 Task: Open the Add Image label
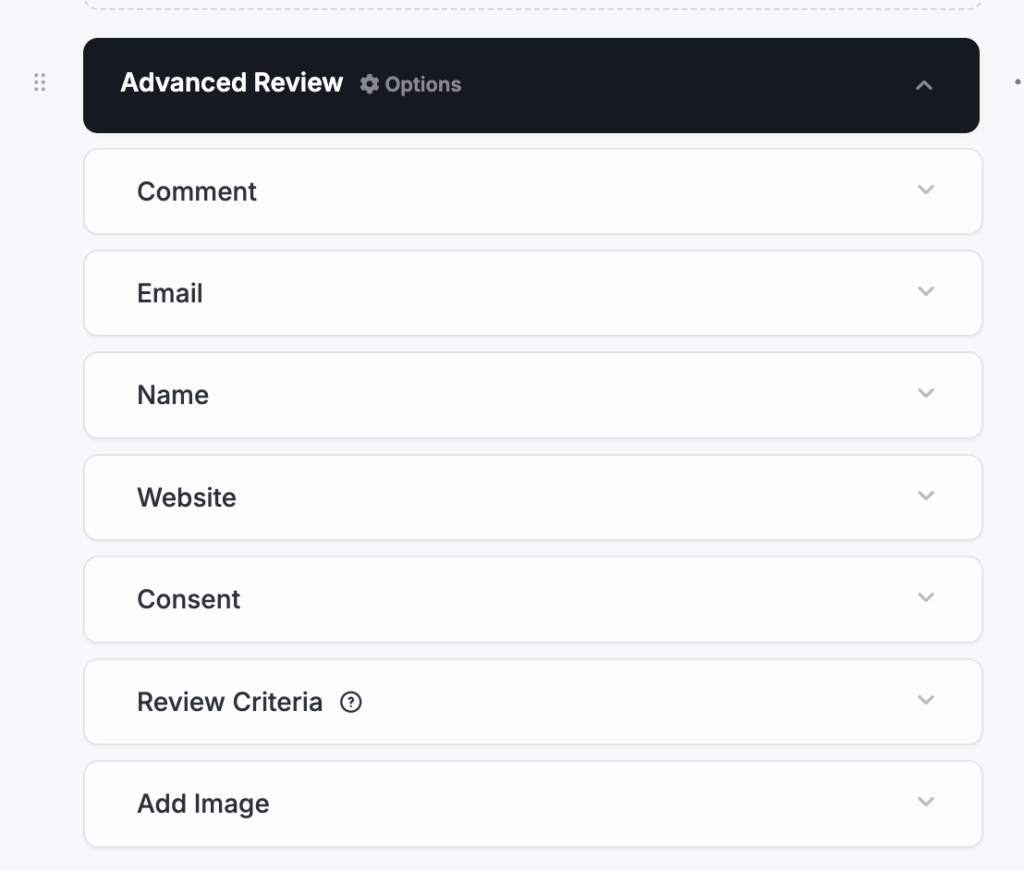(203, 804)
